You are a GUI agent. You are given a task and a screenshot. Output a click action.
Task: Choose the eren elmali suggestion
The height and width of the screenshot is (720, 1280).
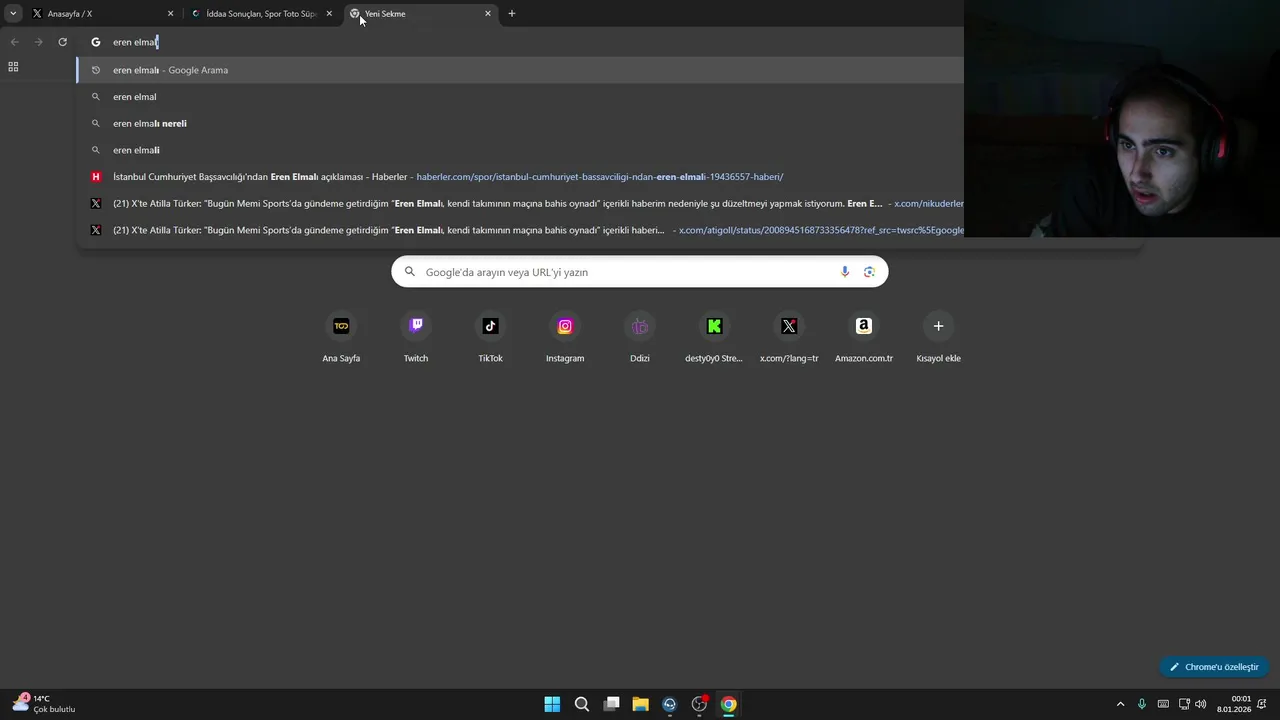point(520,150)
